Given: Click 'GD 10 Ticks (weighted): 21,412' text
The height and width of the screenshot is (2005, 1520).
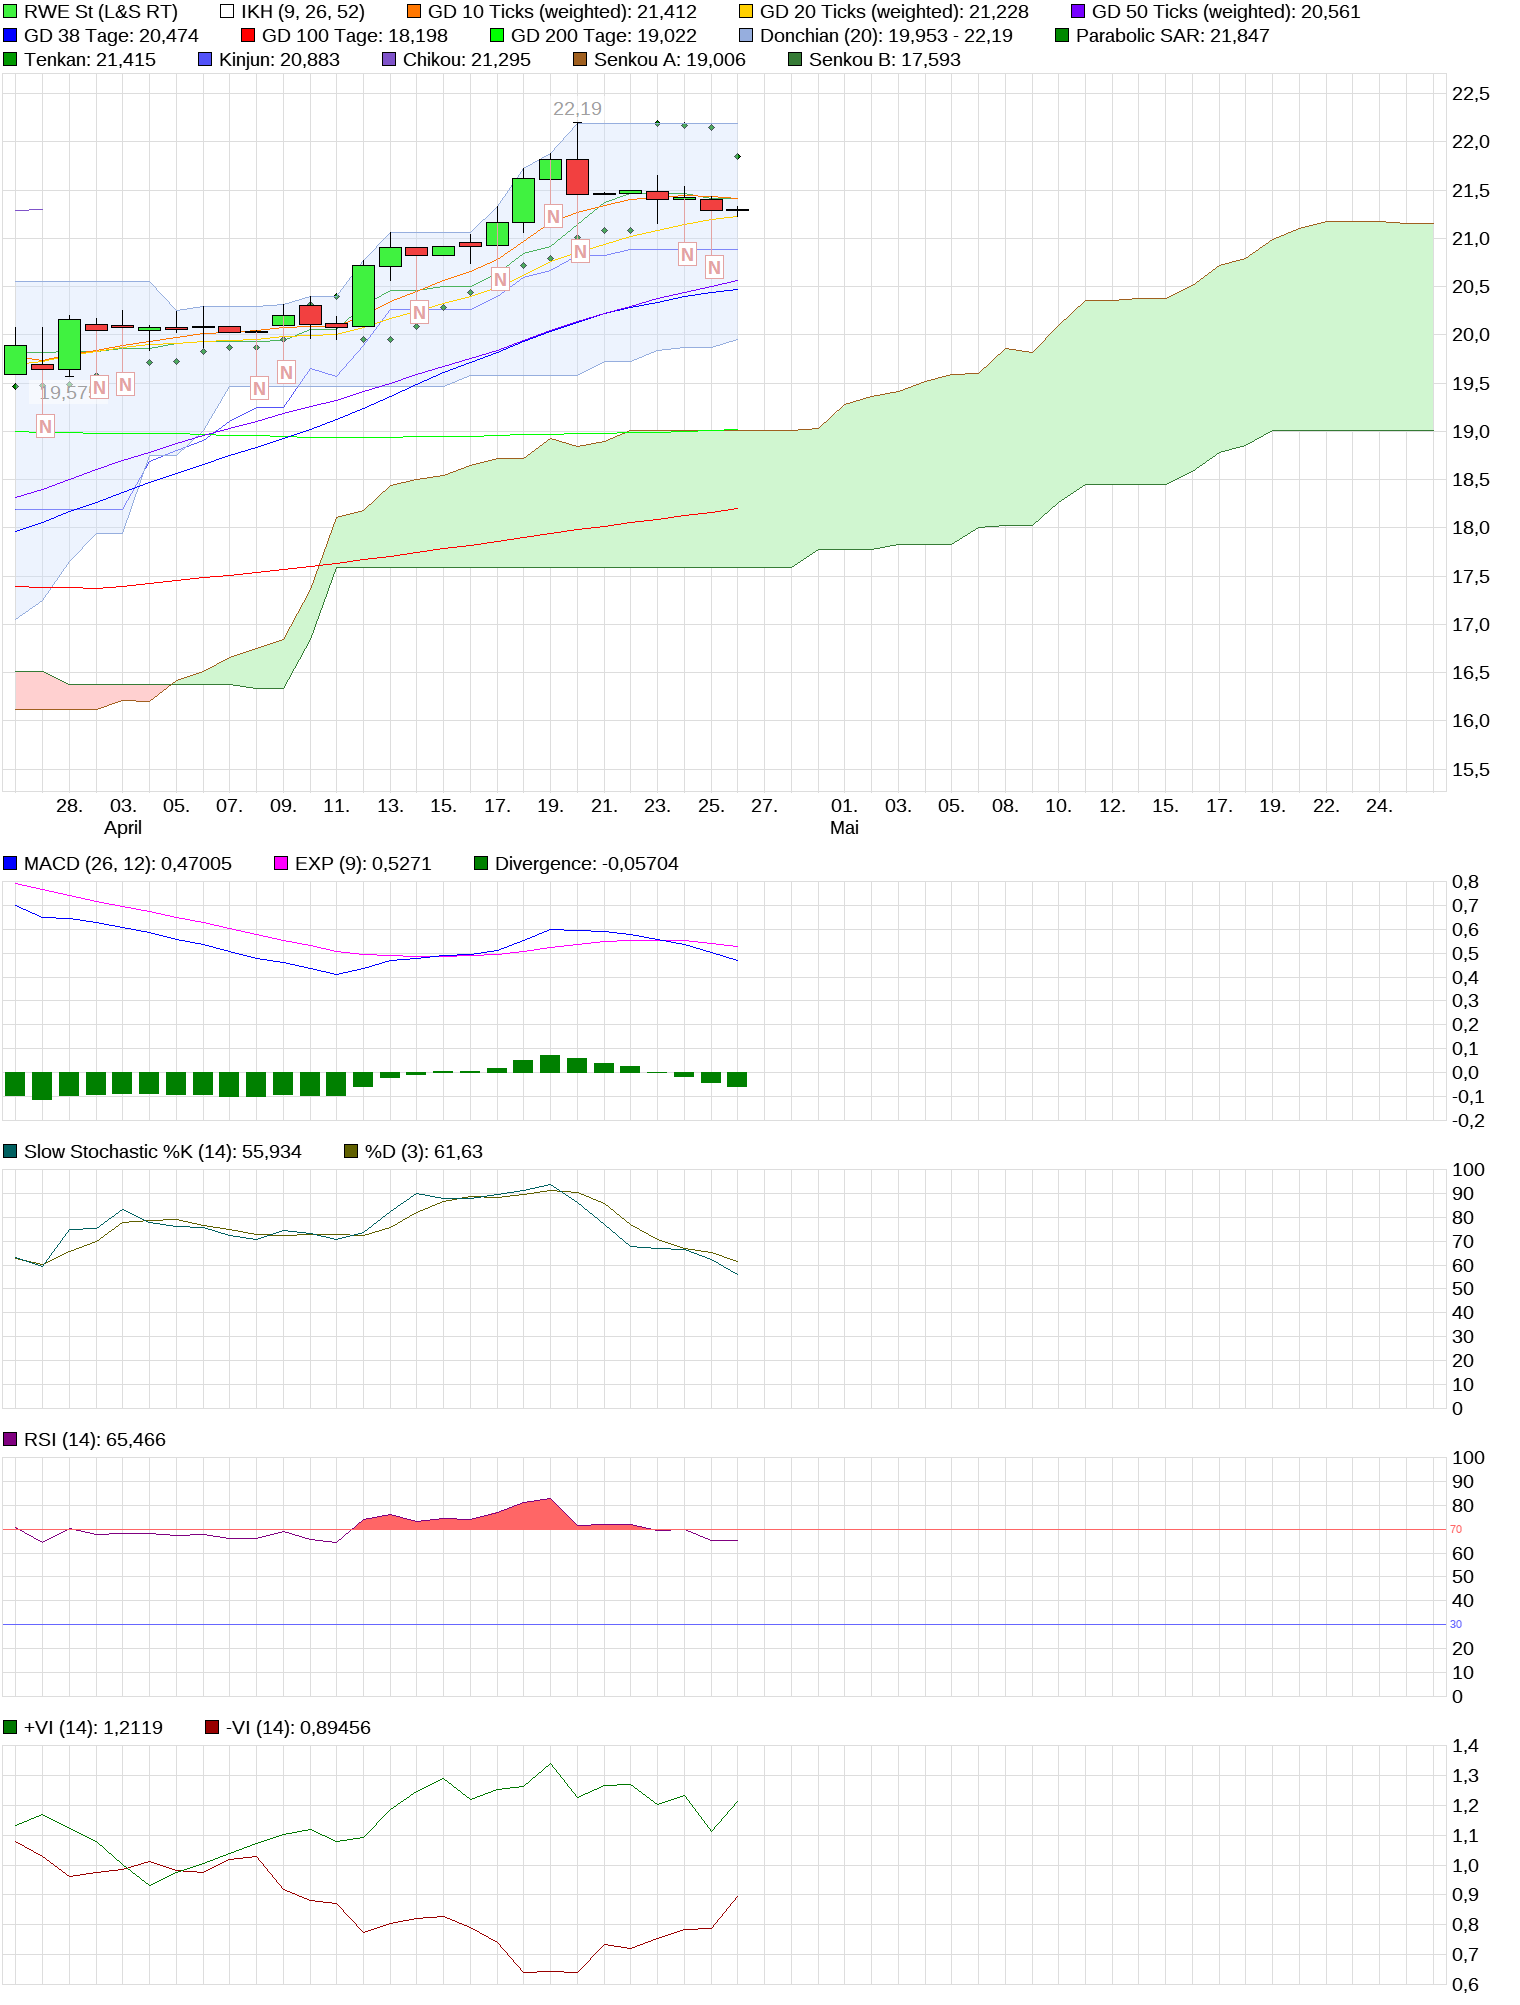Looking at the screenshot, I should pyautogui.click(x=562, y=12).
